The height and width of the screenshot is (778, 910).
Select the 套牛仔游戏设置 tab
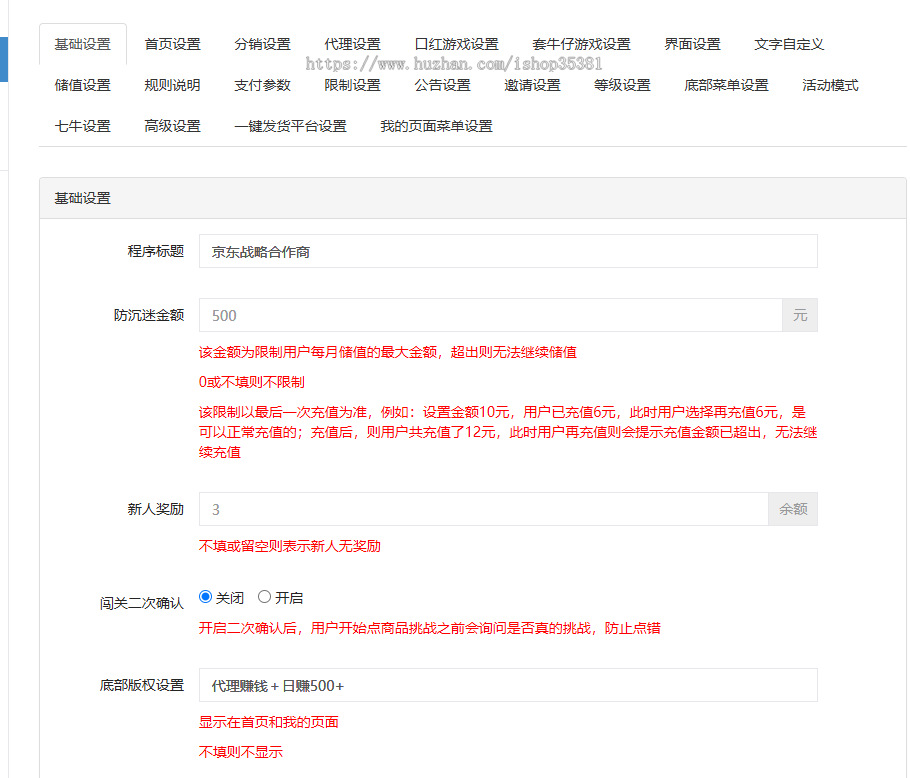coord(581,44)
